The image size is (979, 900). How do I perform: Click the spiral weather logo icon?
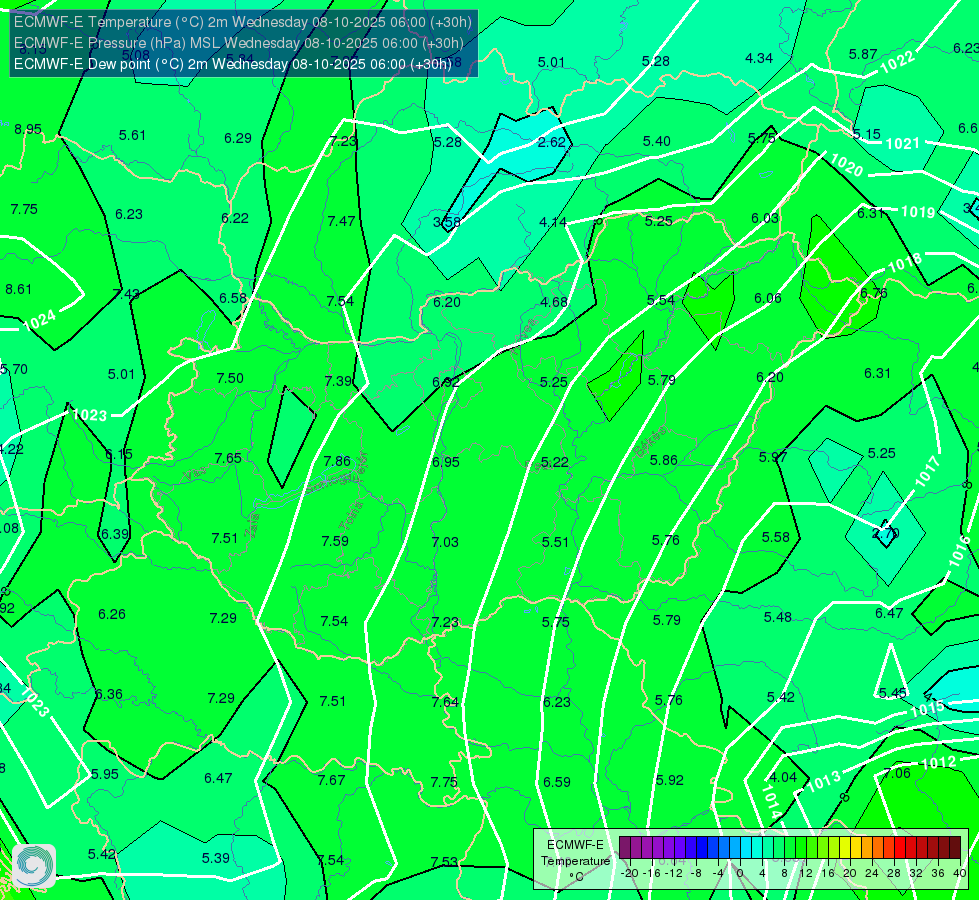(34, 866)
